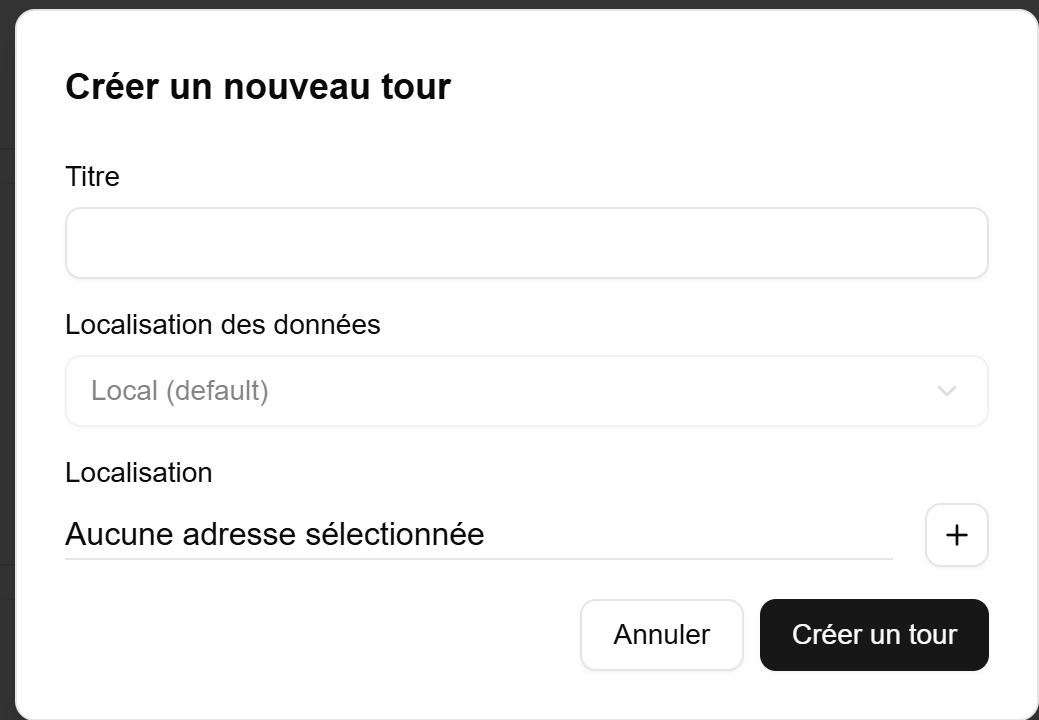This screenshot has width=1039, height=720.
Task: Click the plus icon to add an address
Action: click(x=956, y=535)
